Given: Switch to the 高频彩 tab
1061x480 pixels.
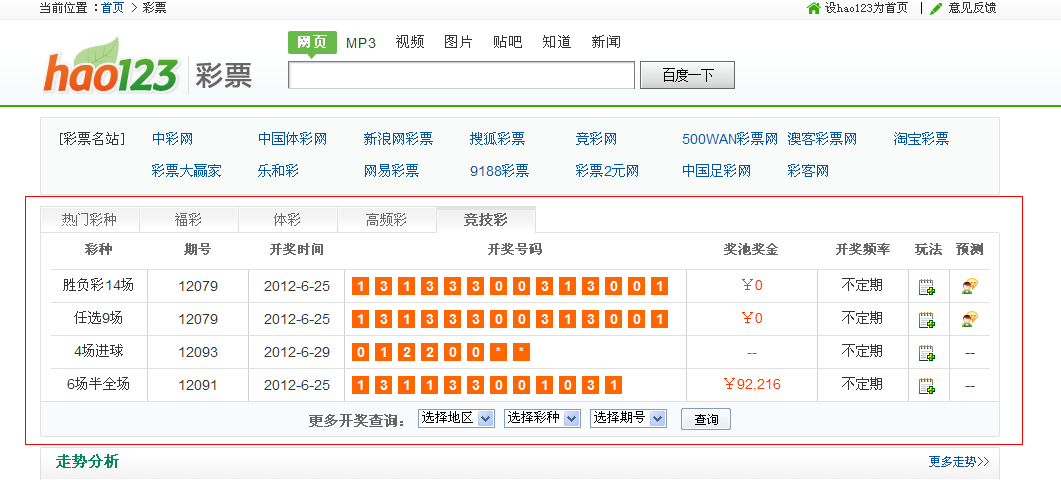Looking at the screenshot, I should click(386, 220).
